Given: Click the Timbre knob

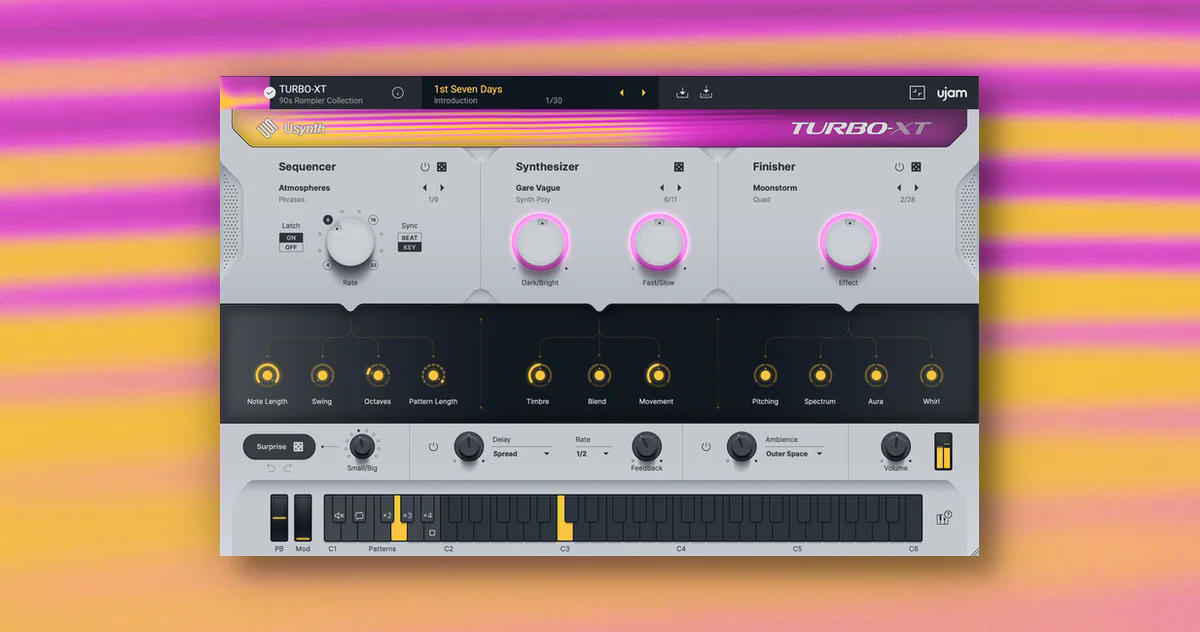Looking at the screenshot, I should 539,375.
